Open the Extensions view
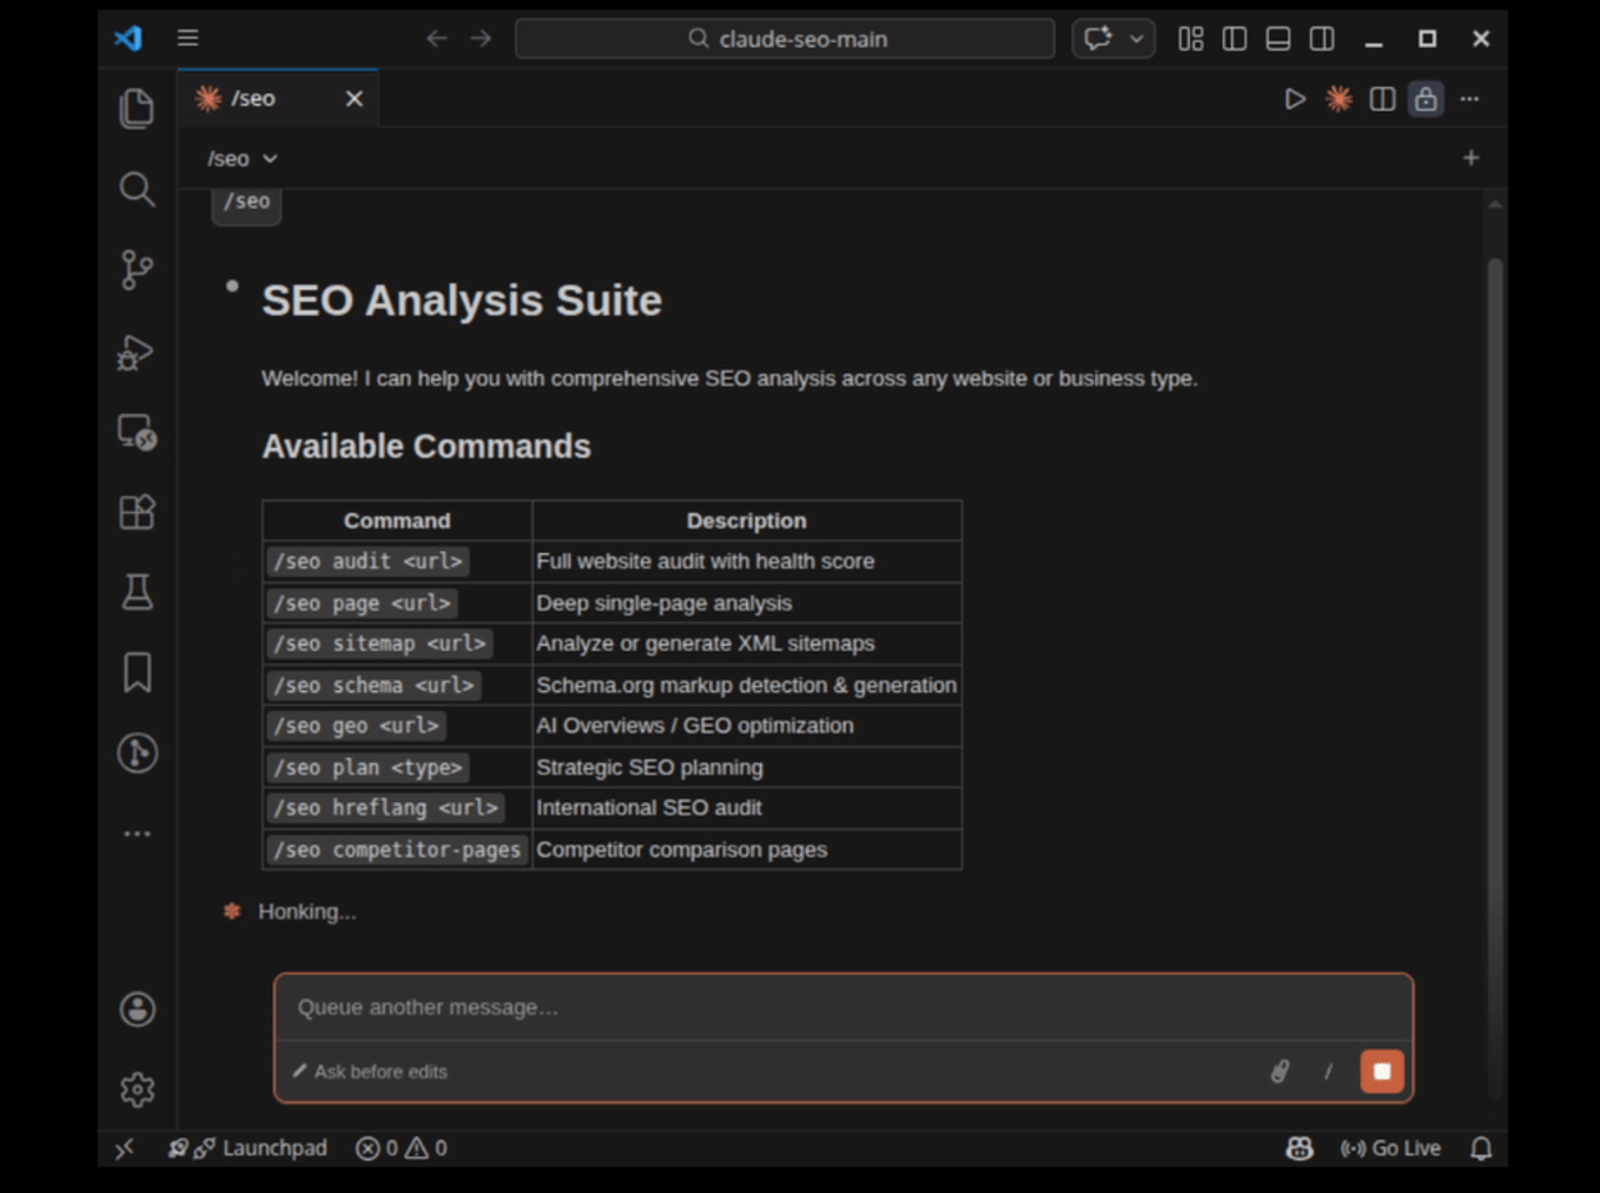 tap(137, 512)
